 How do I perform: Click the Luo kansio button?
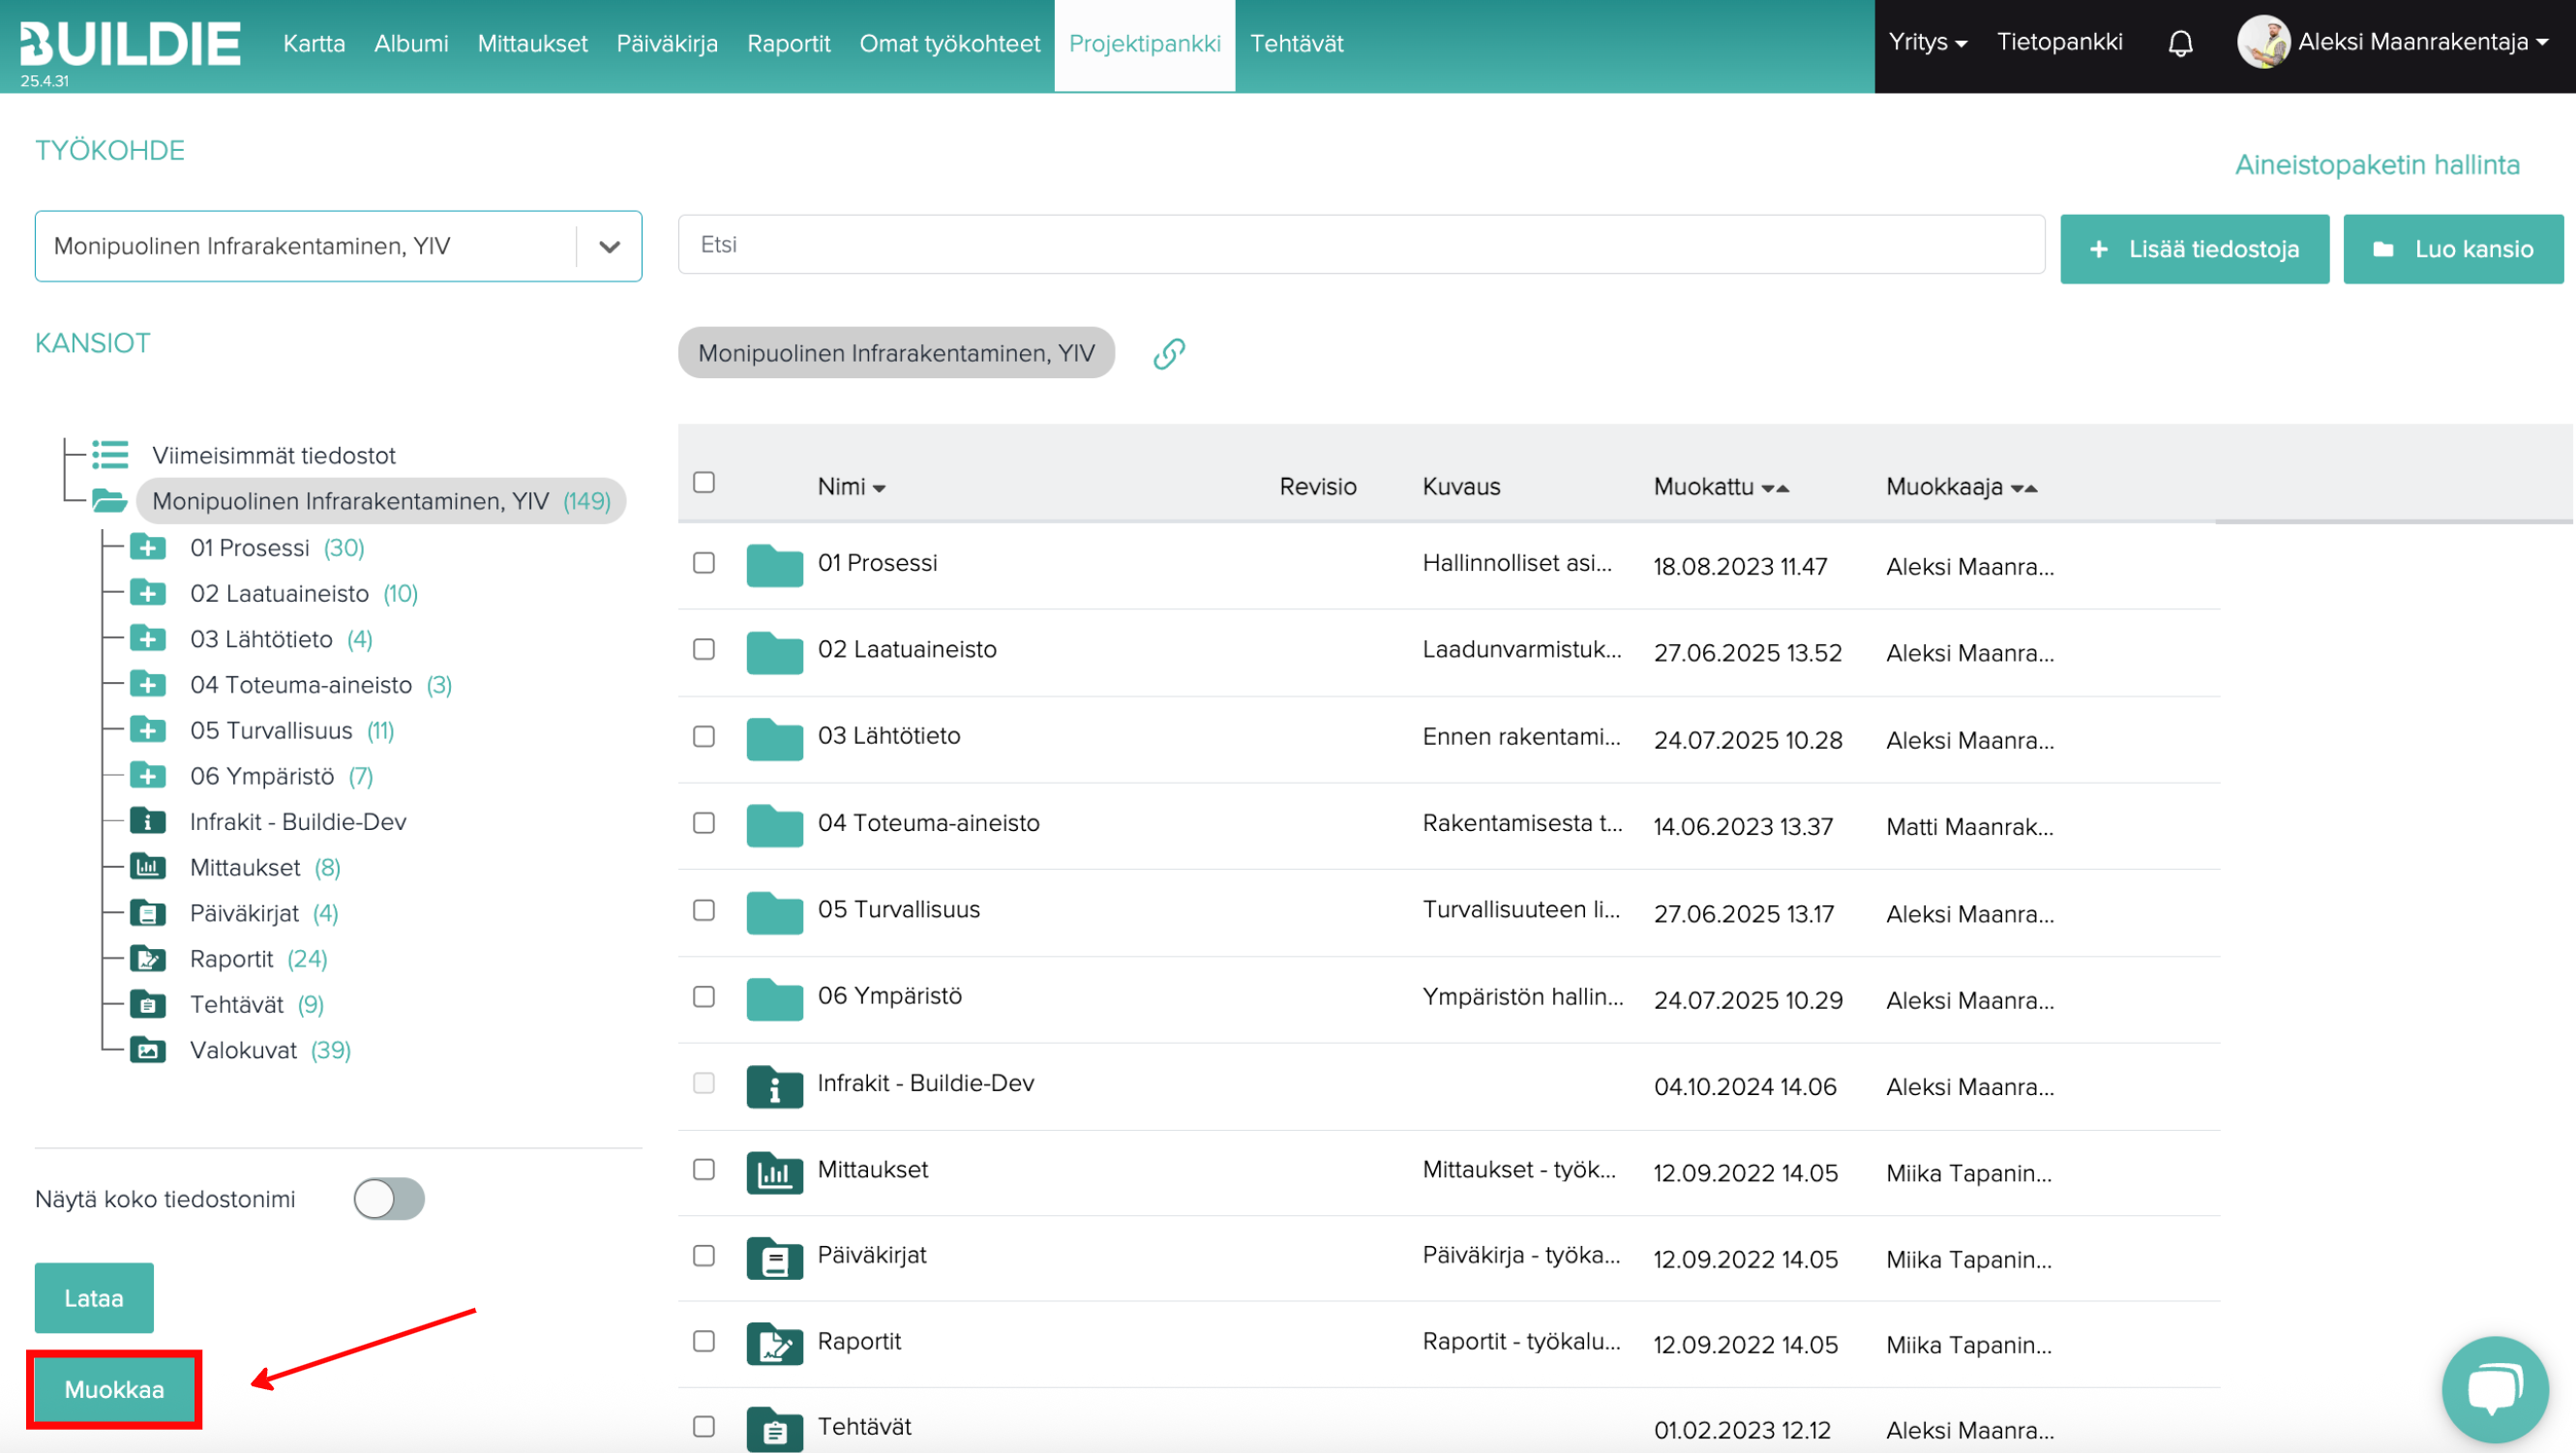2452,249
